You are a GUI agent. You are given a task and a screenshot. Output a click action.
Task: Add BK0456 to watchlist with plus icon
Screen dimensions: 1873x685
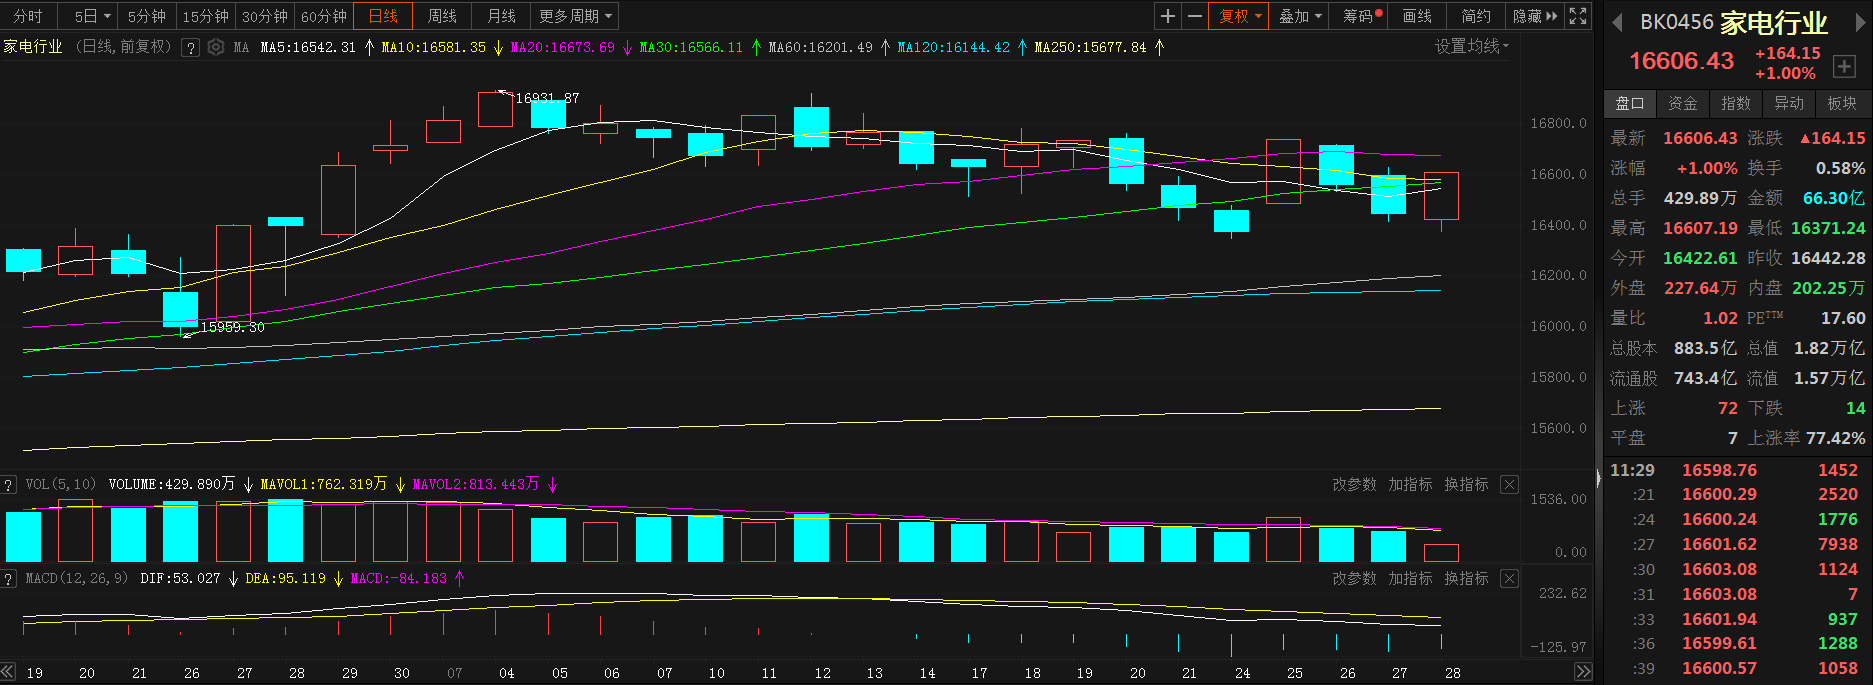[1844, 66]
